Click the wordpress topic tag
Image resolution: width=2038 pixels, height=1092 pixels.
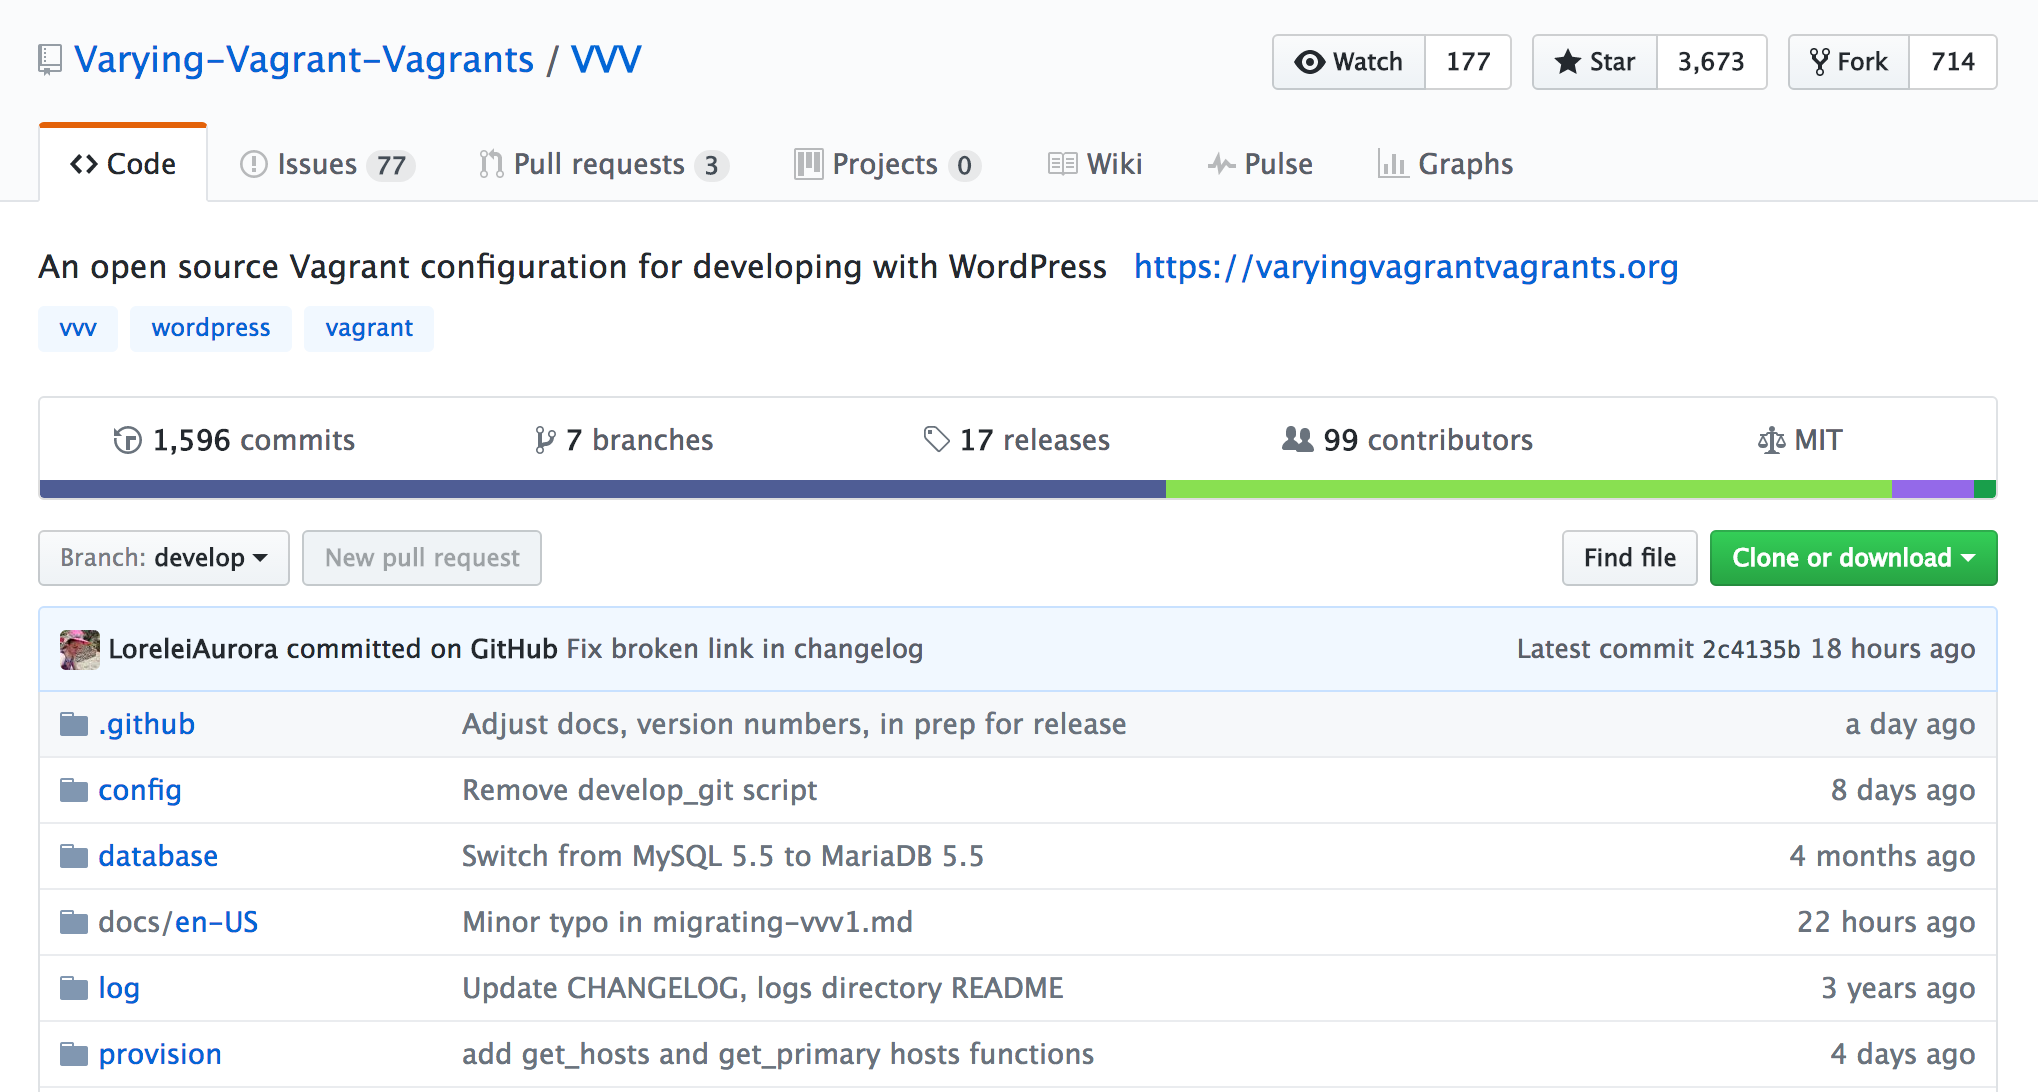210,328
